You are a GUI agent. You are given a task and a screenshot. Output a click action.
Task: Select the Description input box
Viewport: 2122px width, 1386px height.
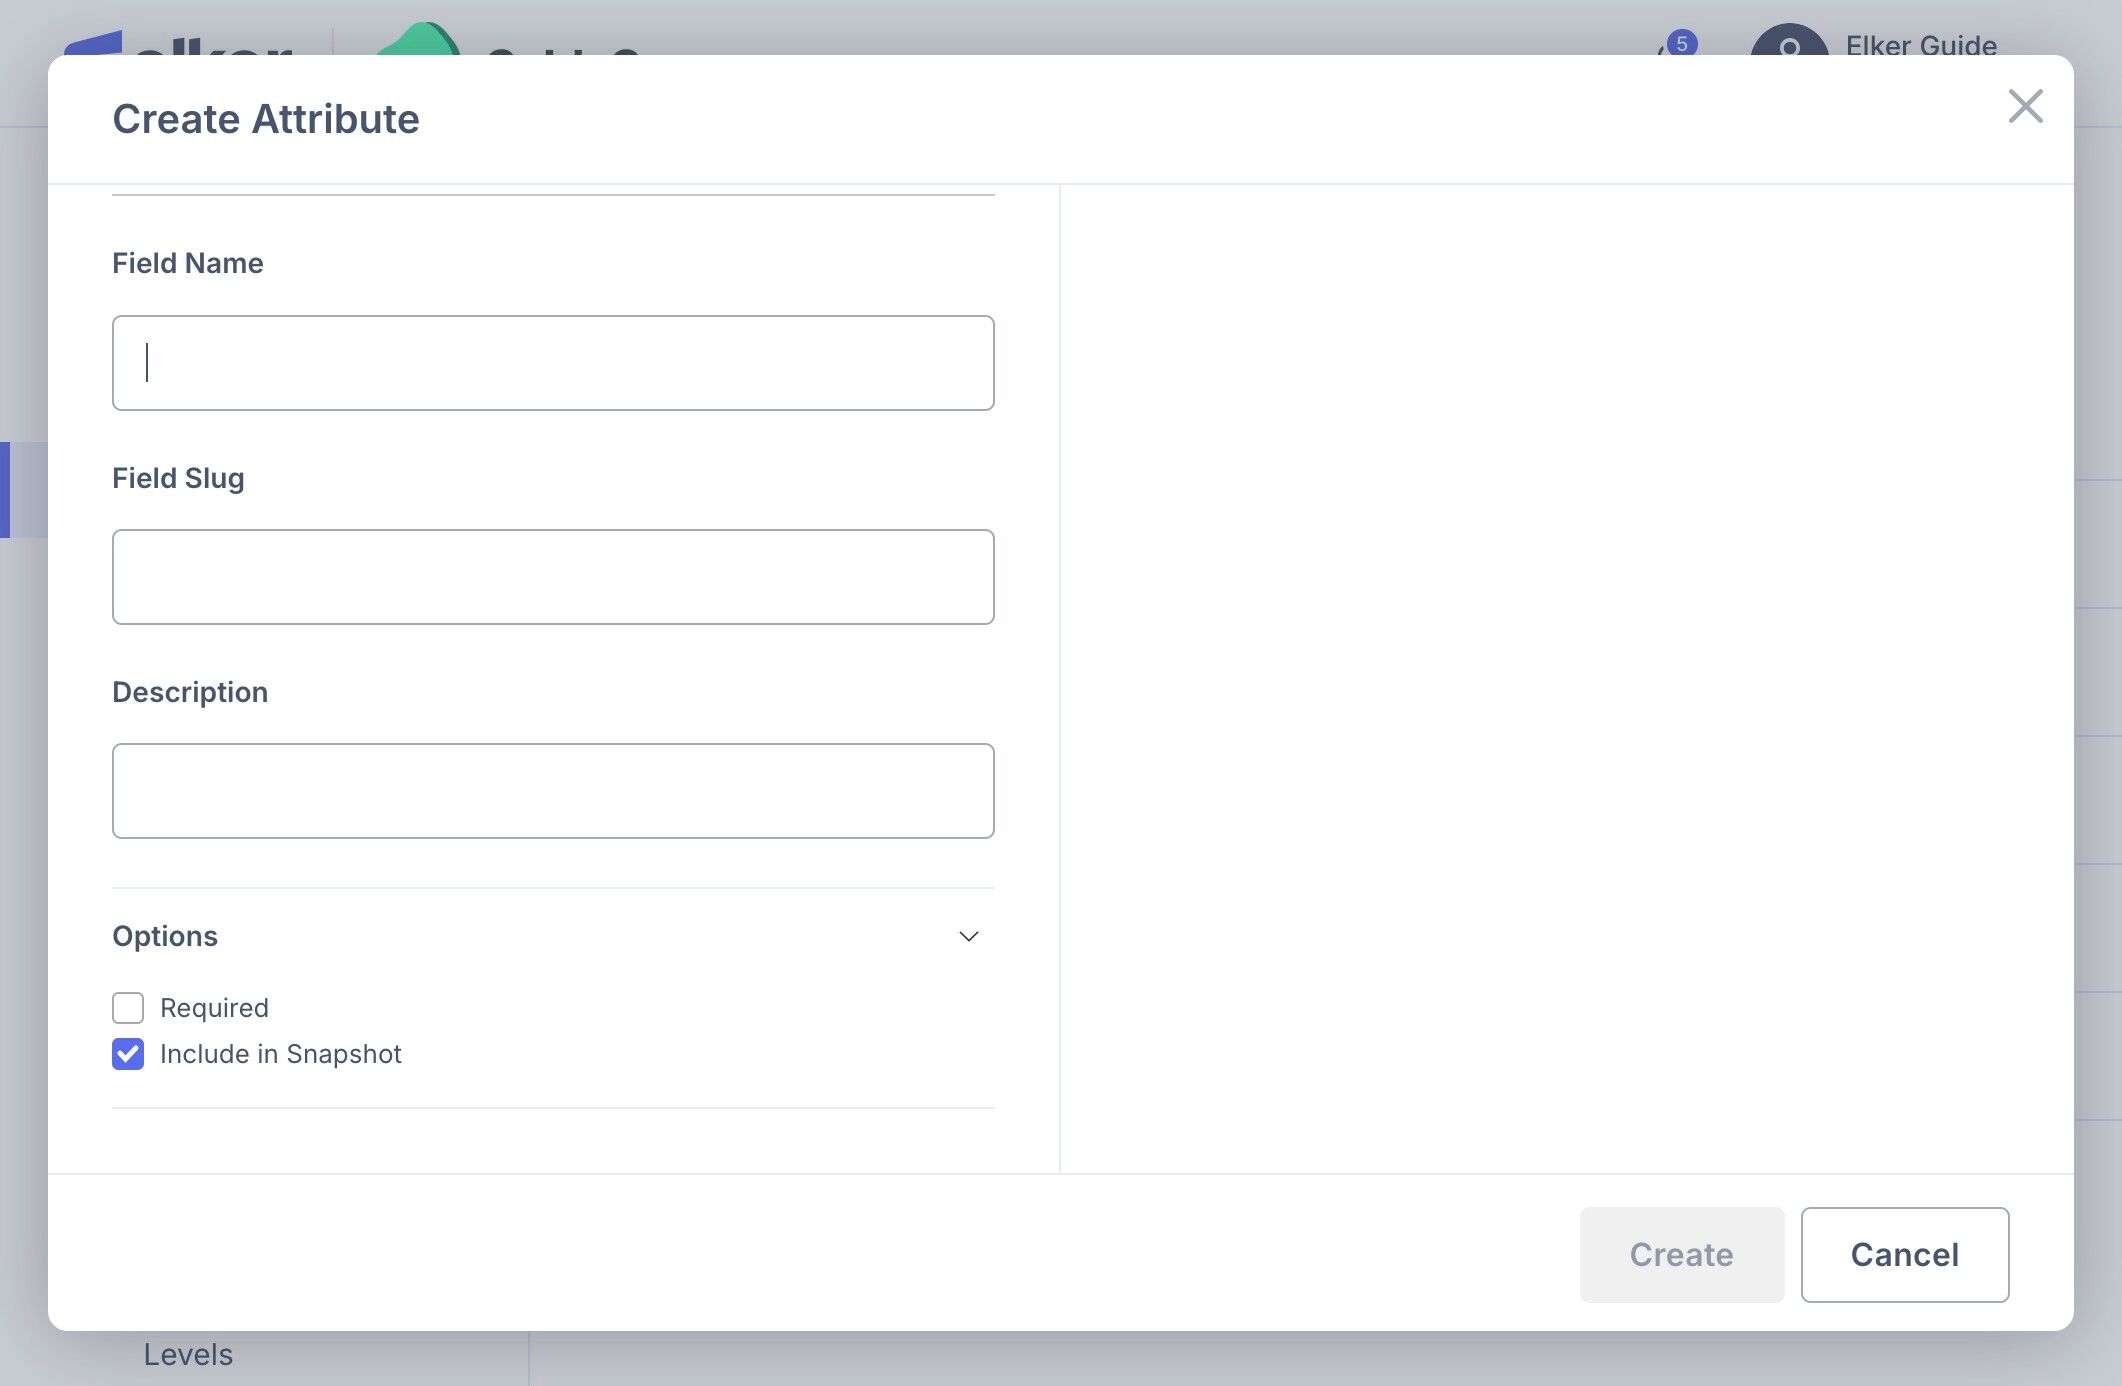point(553,791)
